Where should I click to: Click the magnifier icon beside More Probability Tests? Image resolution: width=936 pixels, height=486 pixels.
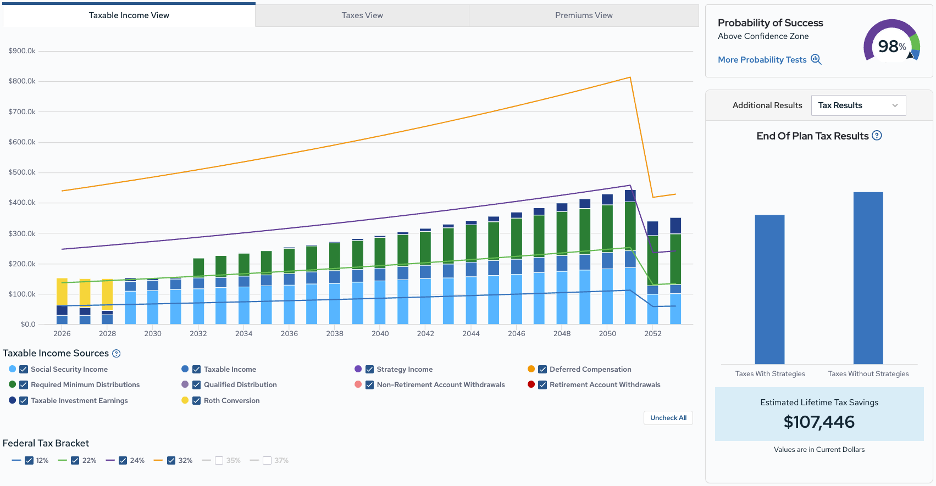[816, 60]
